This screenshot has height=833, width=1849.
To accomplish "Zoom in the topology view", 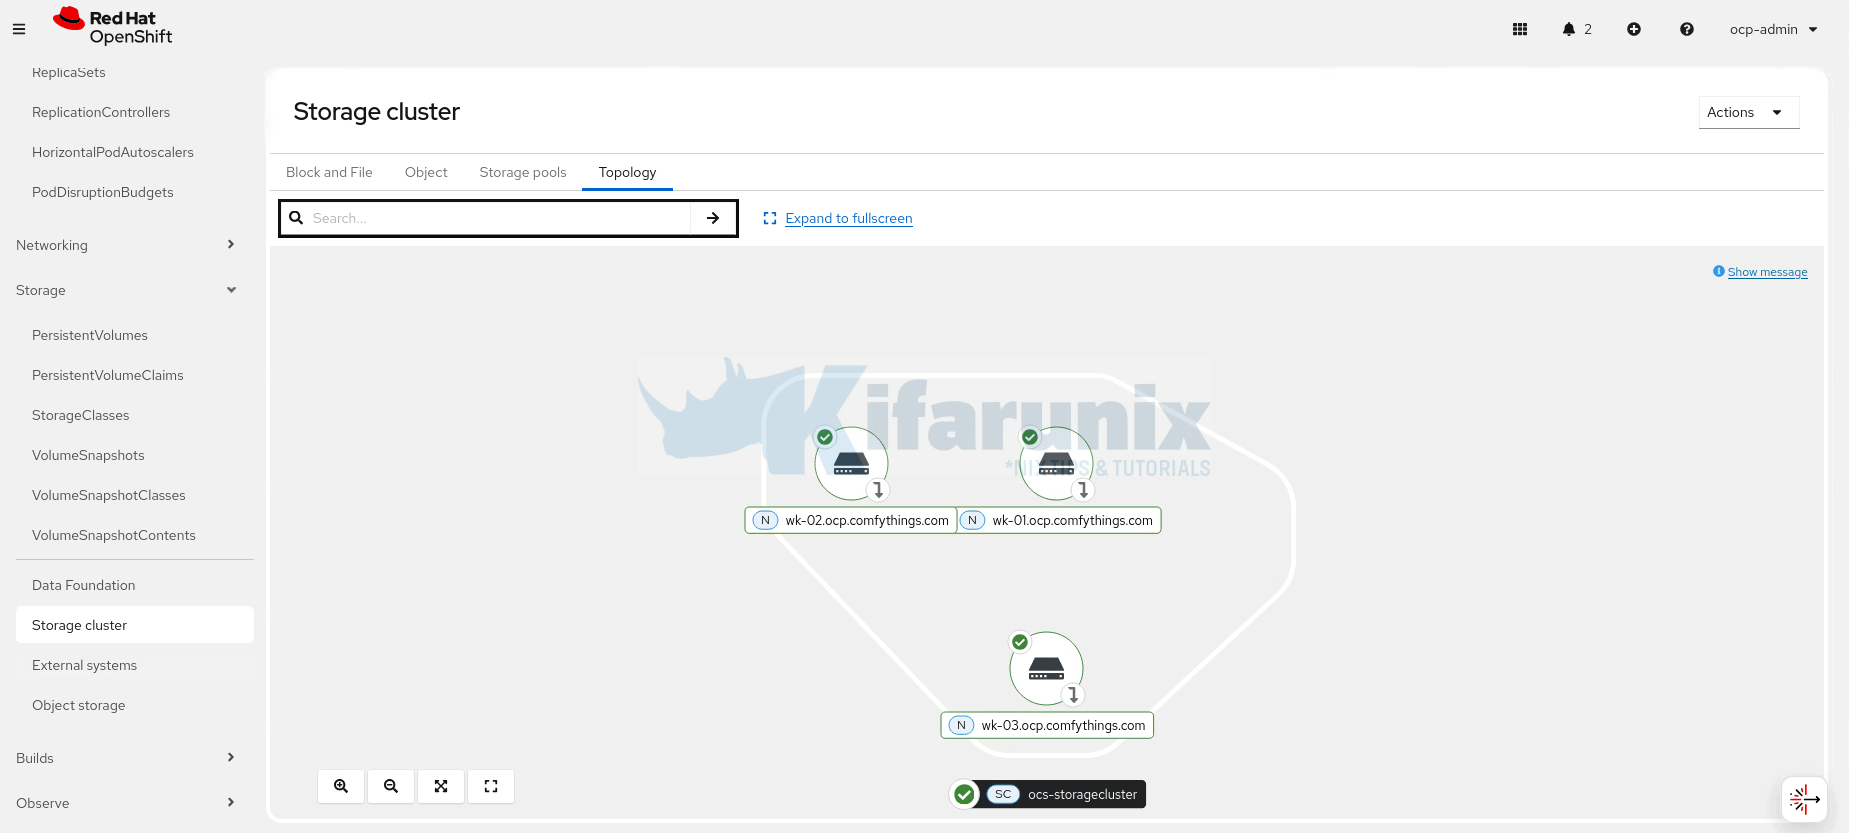I will click(341, 786).
